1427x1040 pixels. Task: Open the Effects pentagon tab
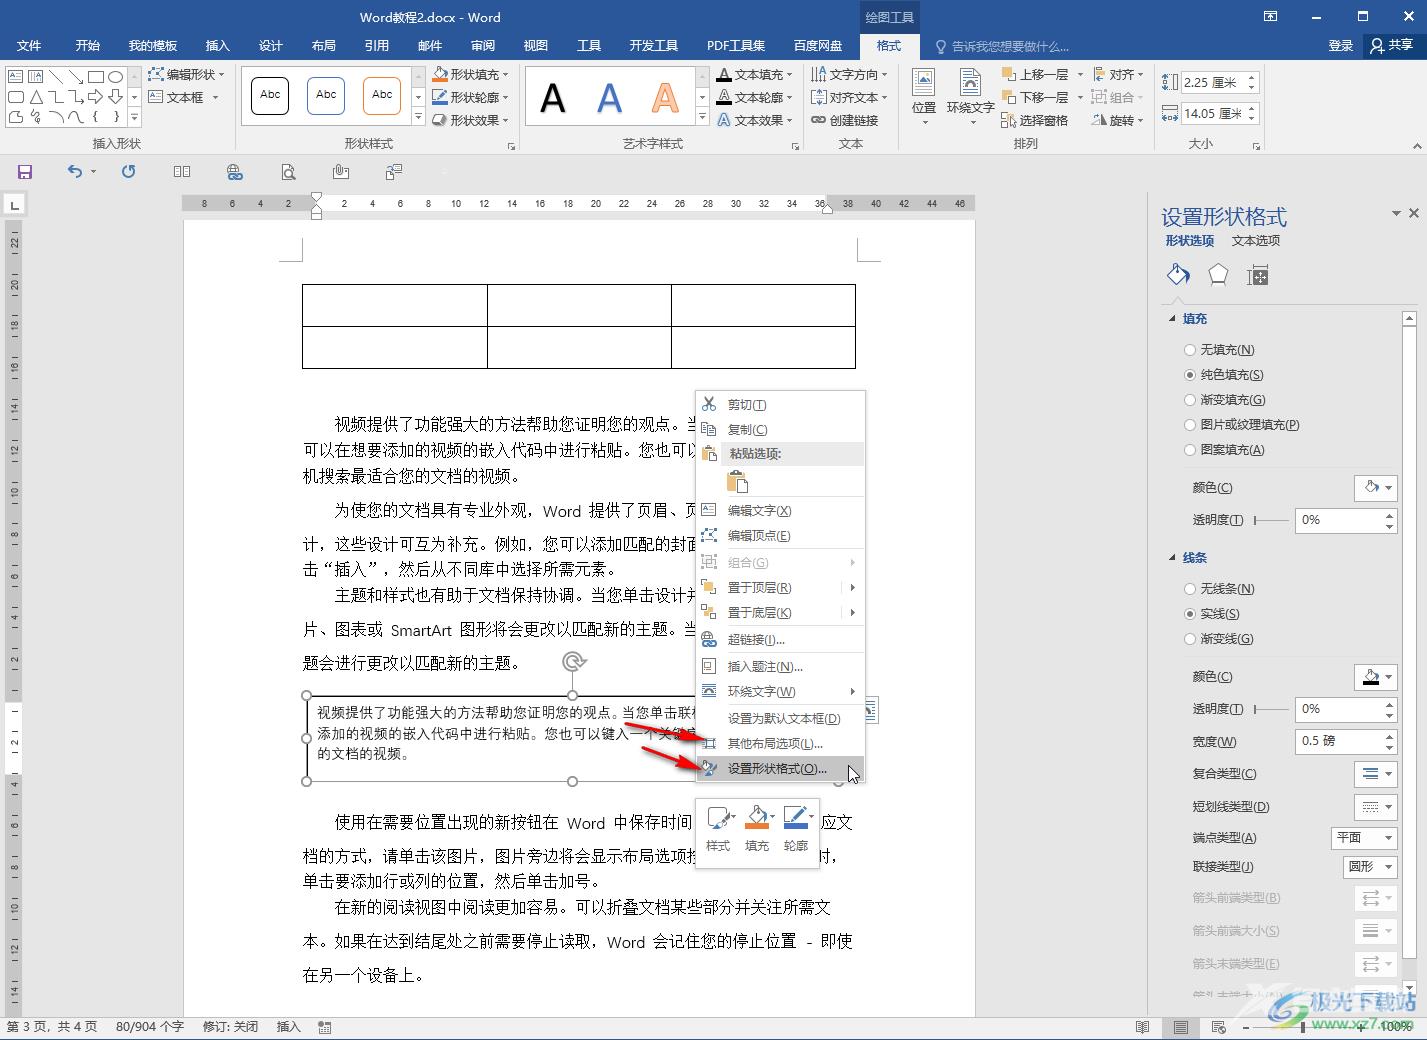(x=1218, y=275)
